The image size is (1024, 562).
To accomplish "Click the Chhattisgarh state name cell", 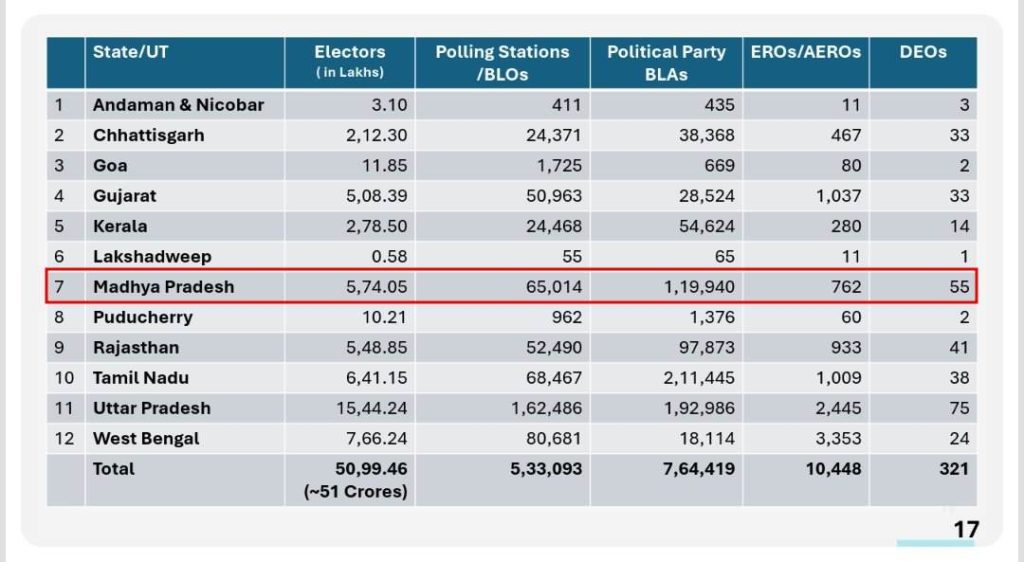I will coord(148,135).
